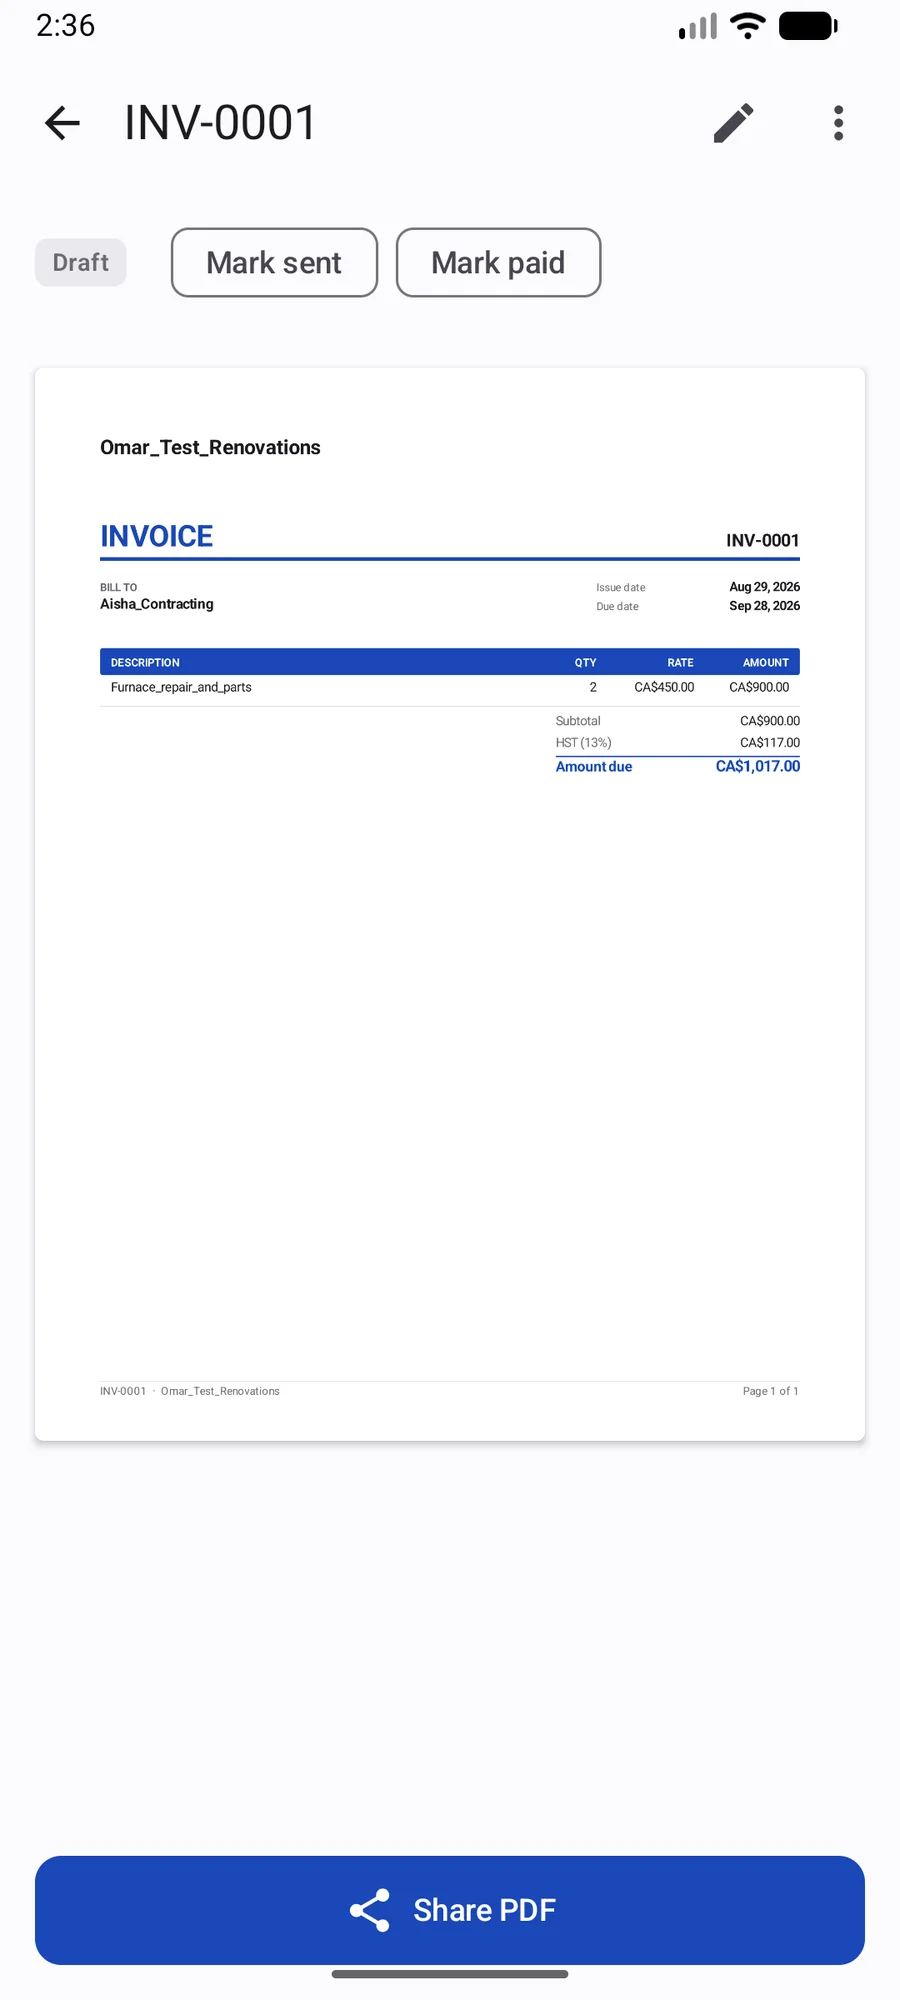Select the Subtotal row's CA$900.00 value
Image resolution: width=900 pixels, height=2000 pixels.
(x=770, y=721)
